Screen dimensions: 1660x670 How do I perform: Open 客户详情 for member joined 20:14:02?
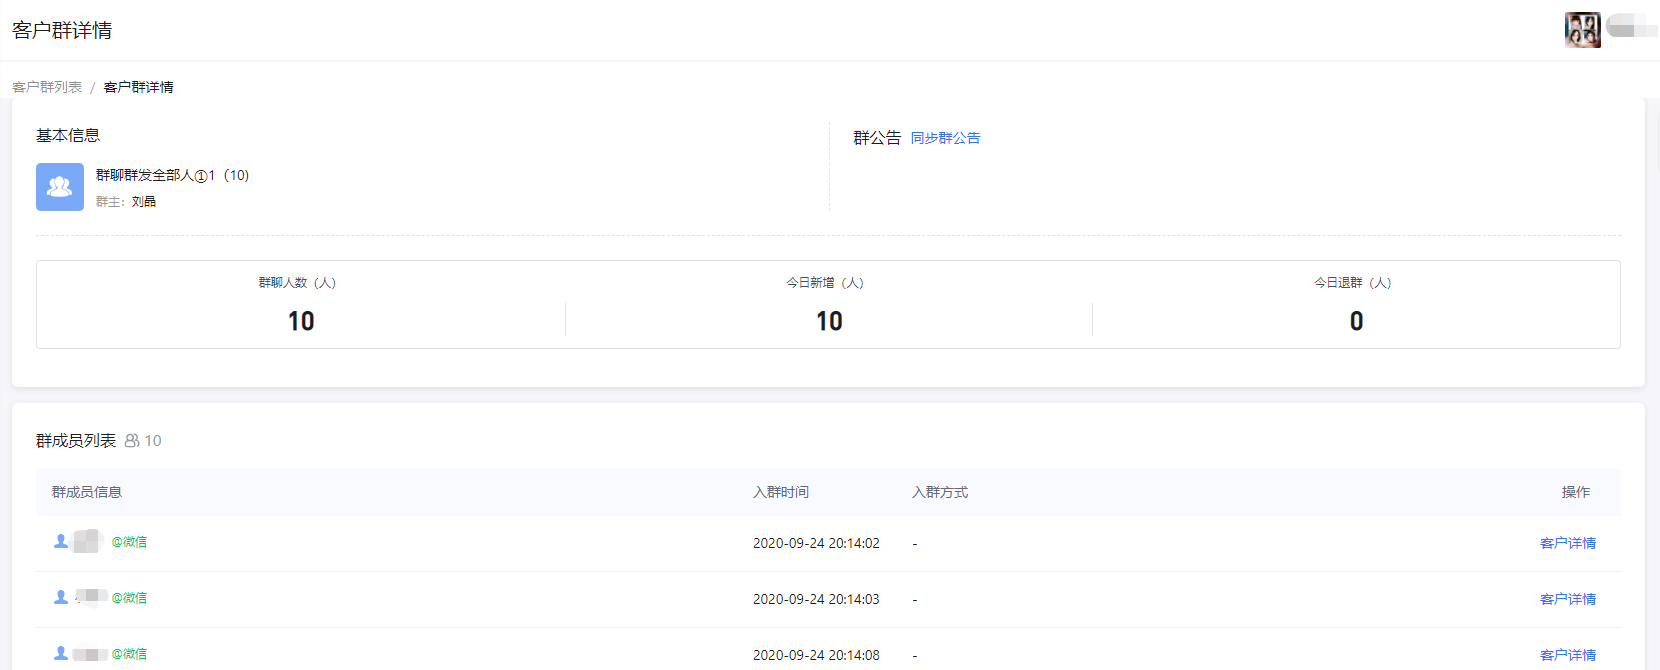coord(1567,543)
